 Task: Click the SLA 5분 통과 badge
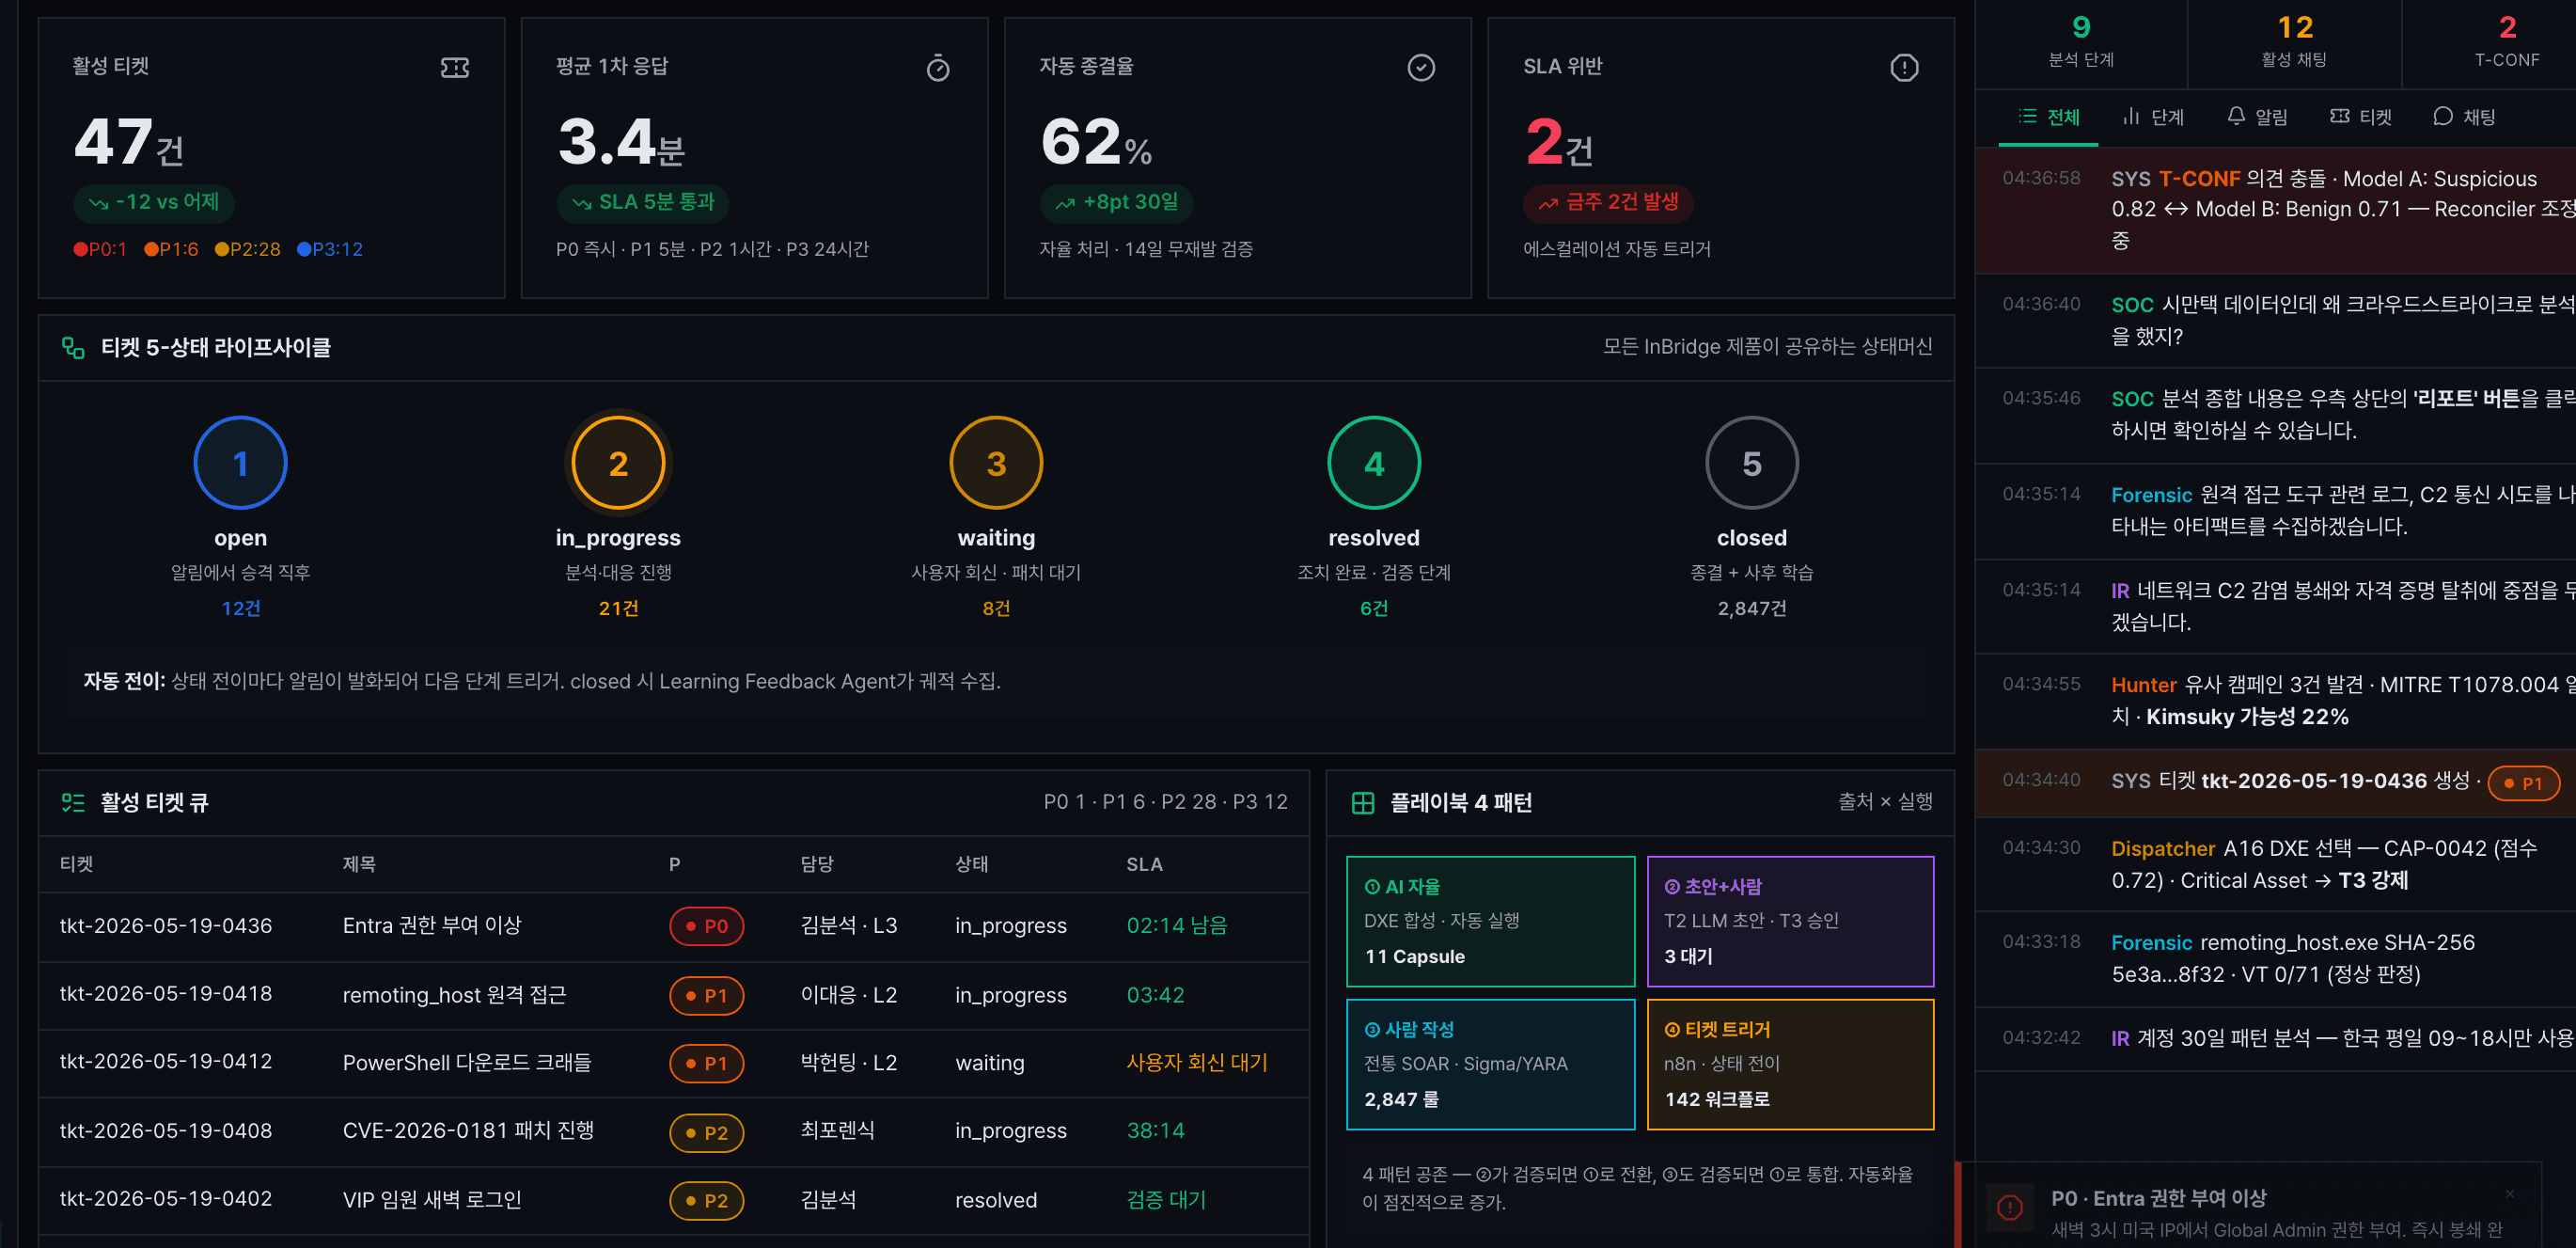[x=642, y=202]
